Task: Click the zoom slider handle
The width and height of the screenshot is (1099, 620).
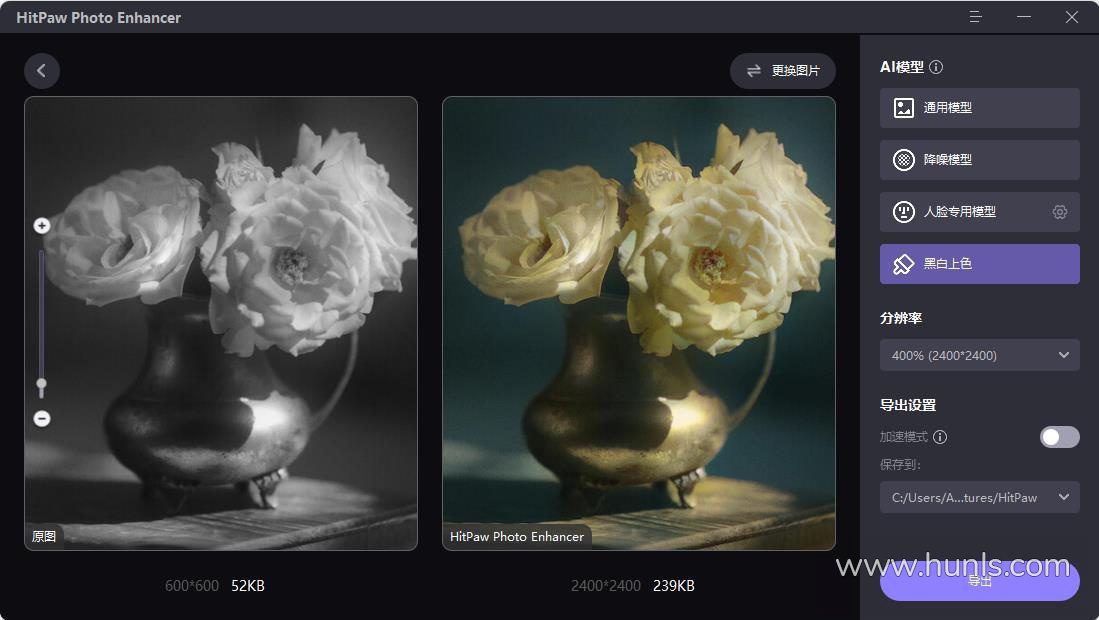Action: 41,385
